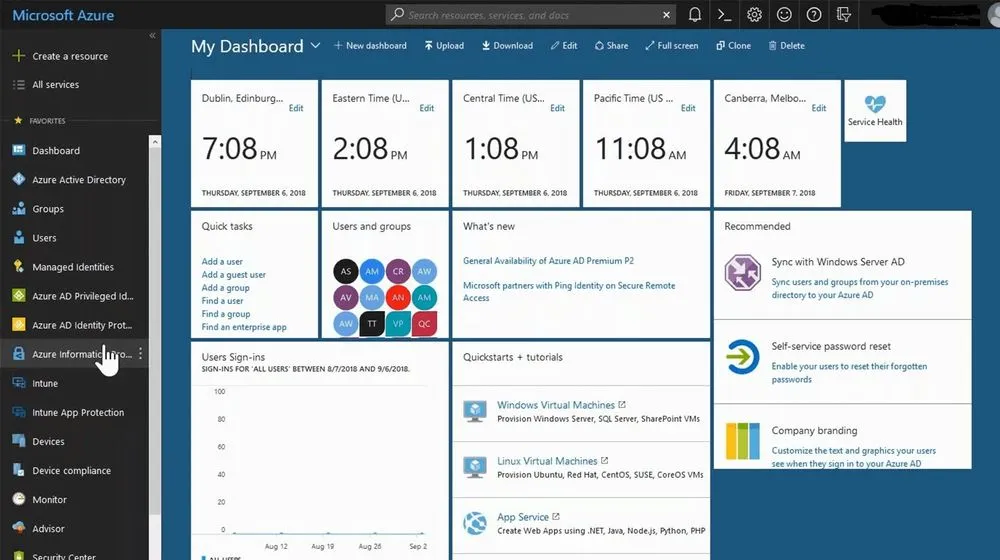Click Add a group quick task
Screen dimensions: 1000x560
tap(225, 288)
